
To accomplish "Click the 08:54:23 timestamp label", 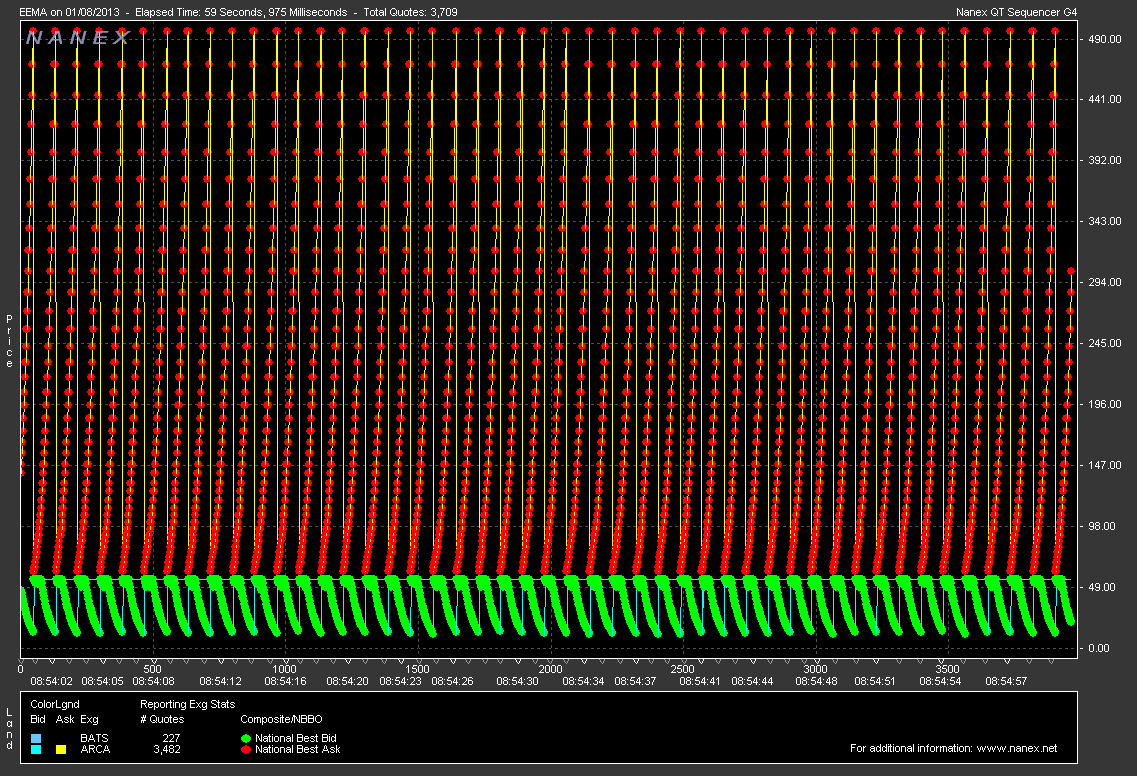I will (x=400, y=681).
